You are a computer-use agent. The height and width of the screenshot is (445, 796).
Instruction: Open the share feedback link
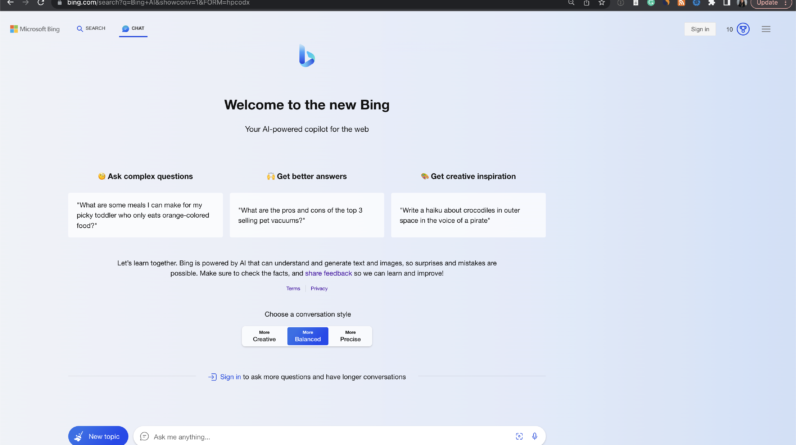(x=328, y=273)
